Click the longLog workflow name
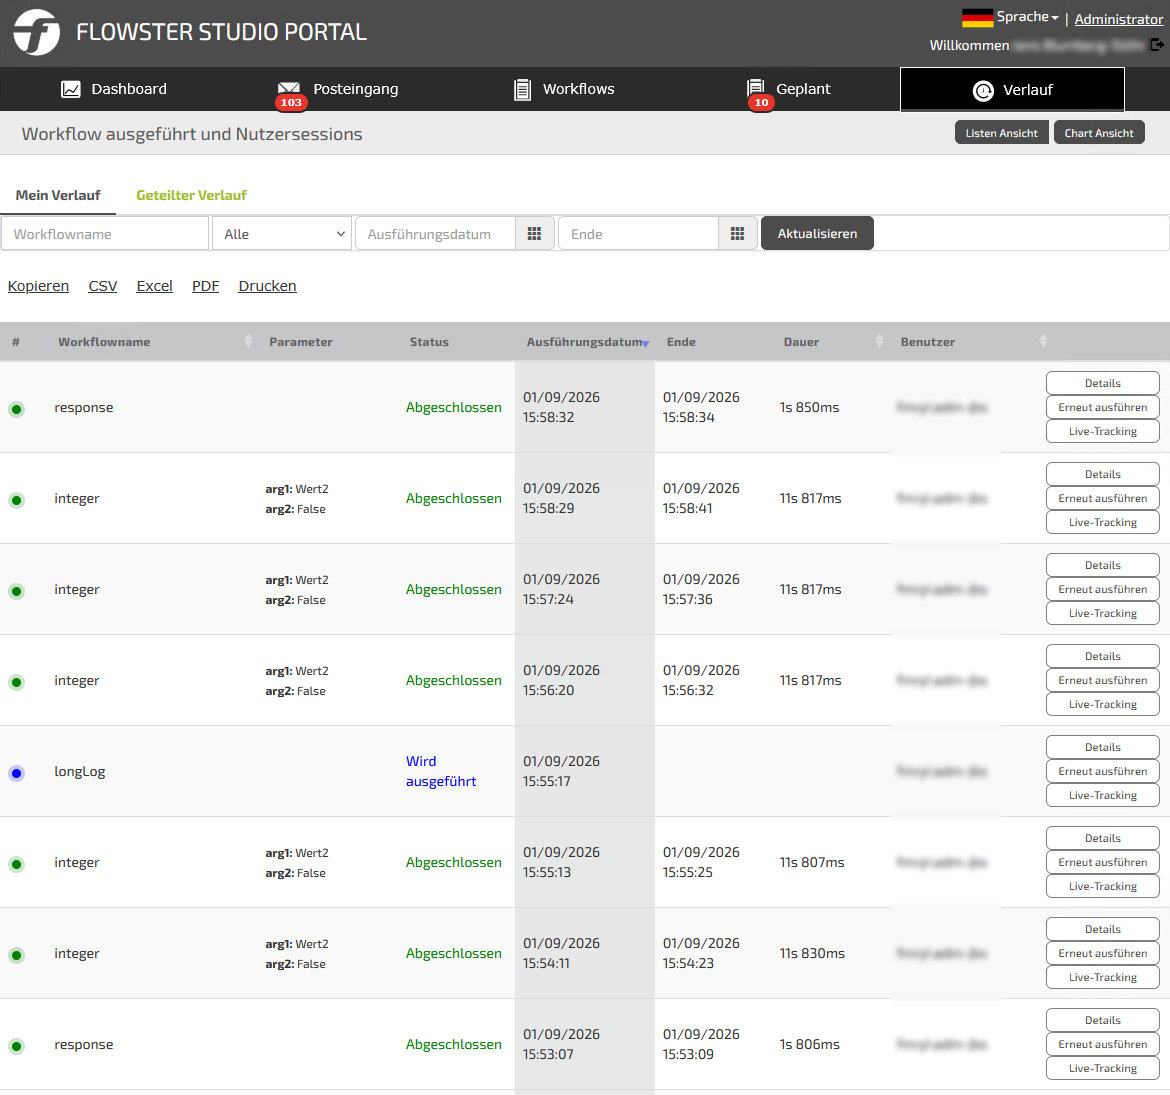 pyautogui.click(x=80, y=772)
